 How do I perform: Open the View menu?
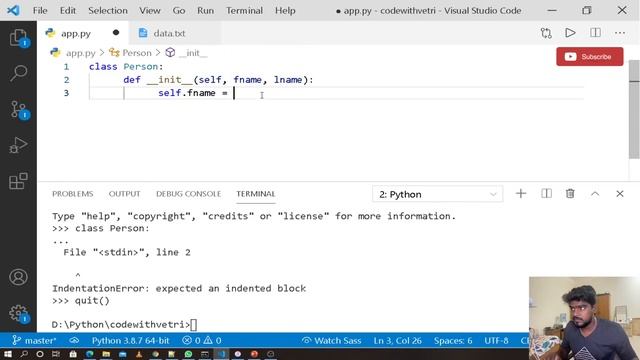point(150,10)
